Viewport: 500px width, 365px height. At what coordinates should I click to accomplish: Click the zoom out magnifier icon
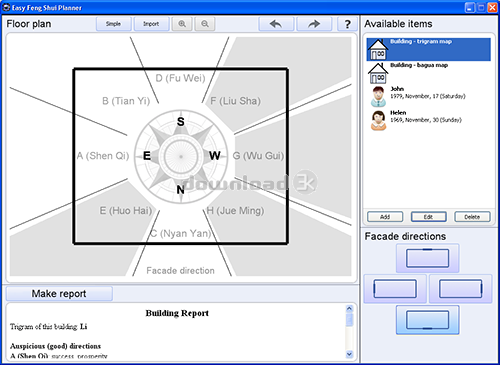click(205, 24)
